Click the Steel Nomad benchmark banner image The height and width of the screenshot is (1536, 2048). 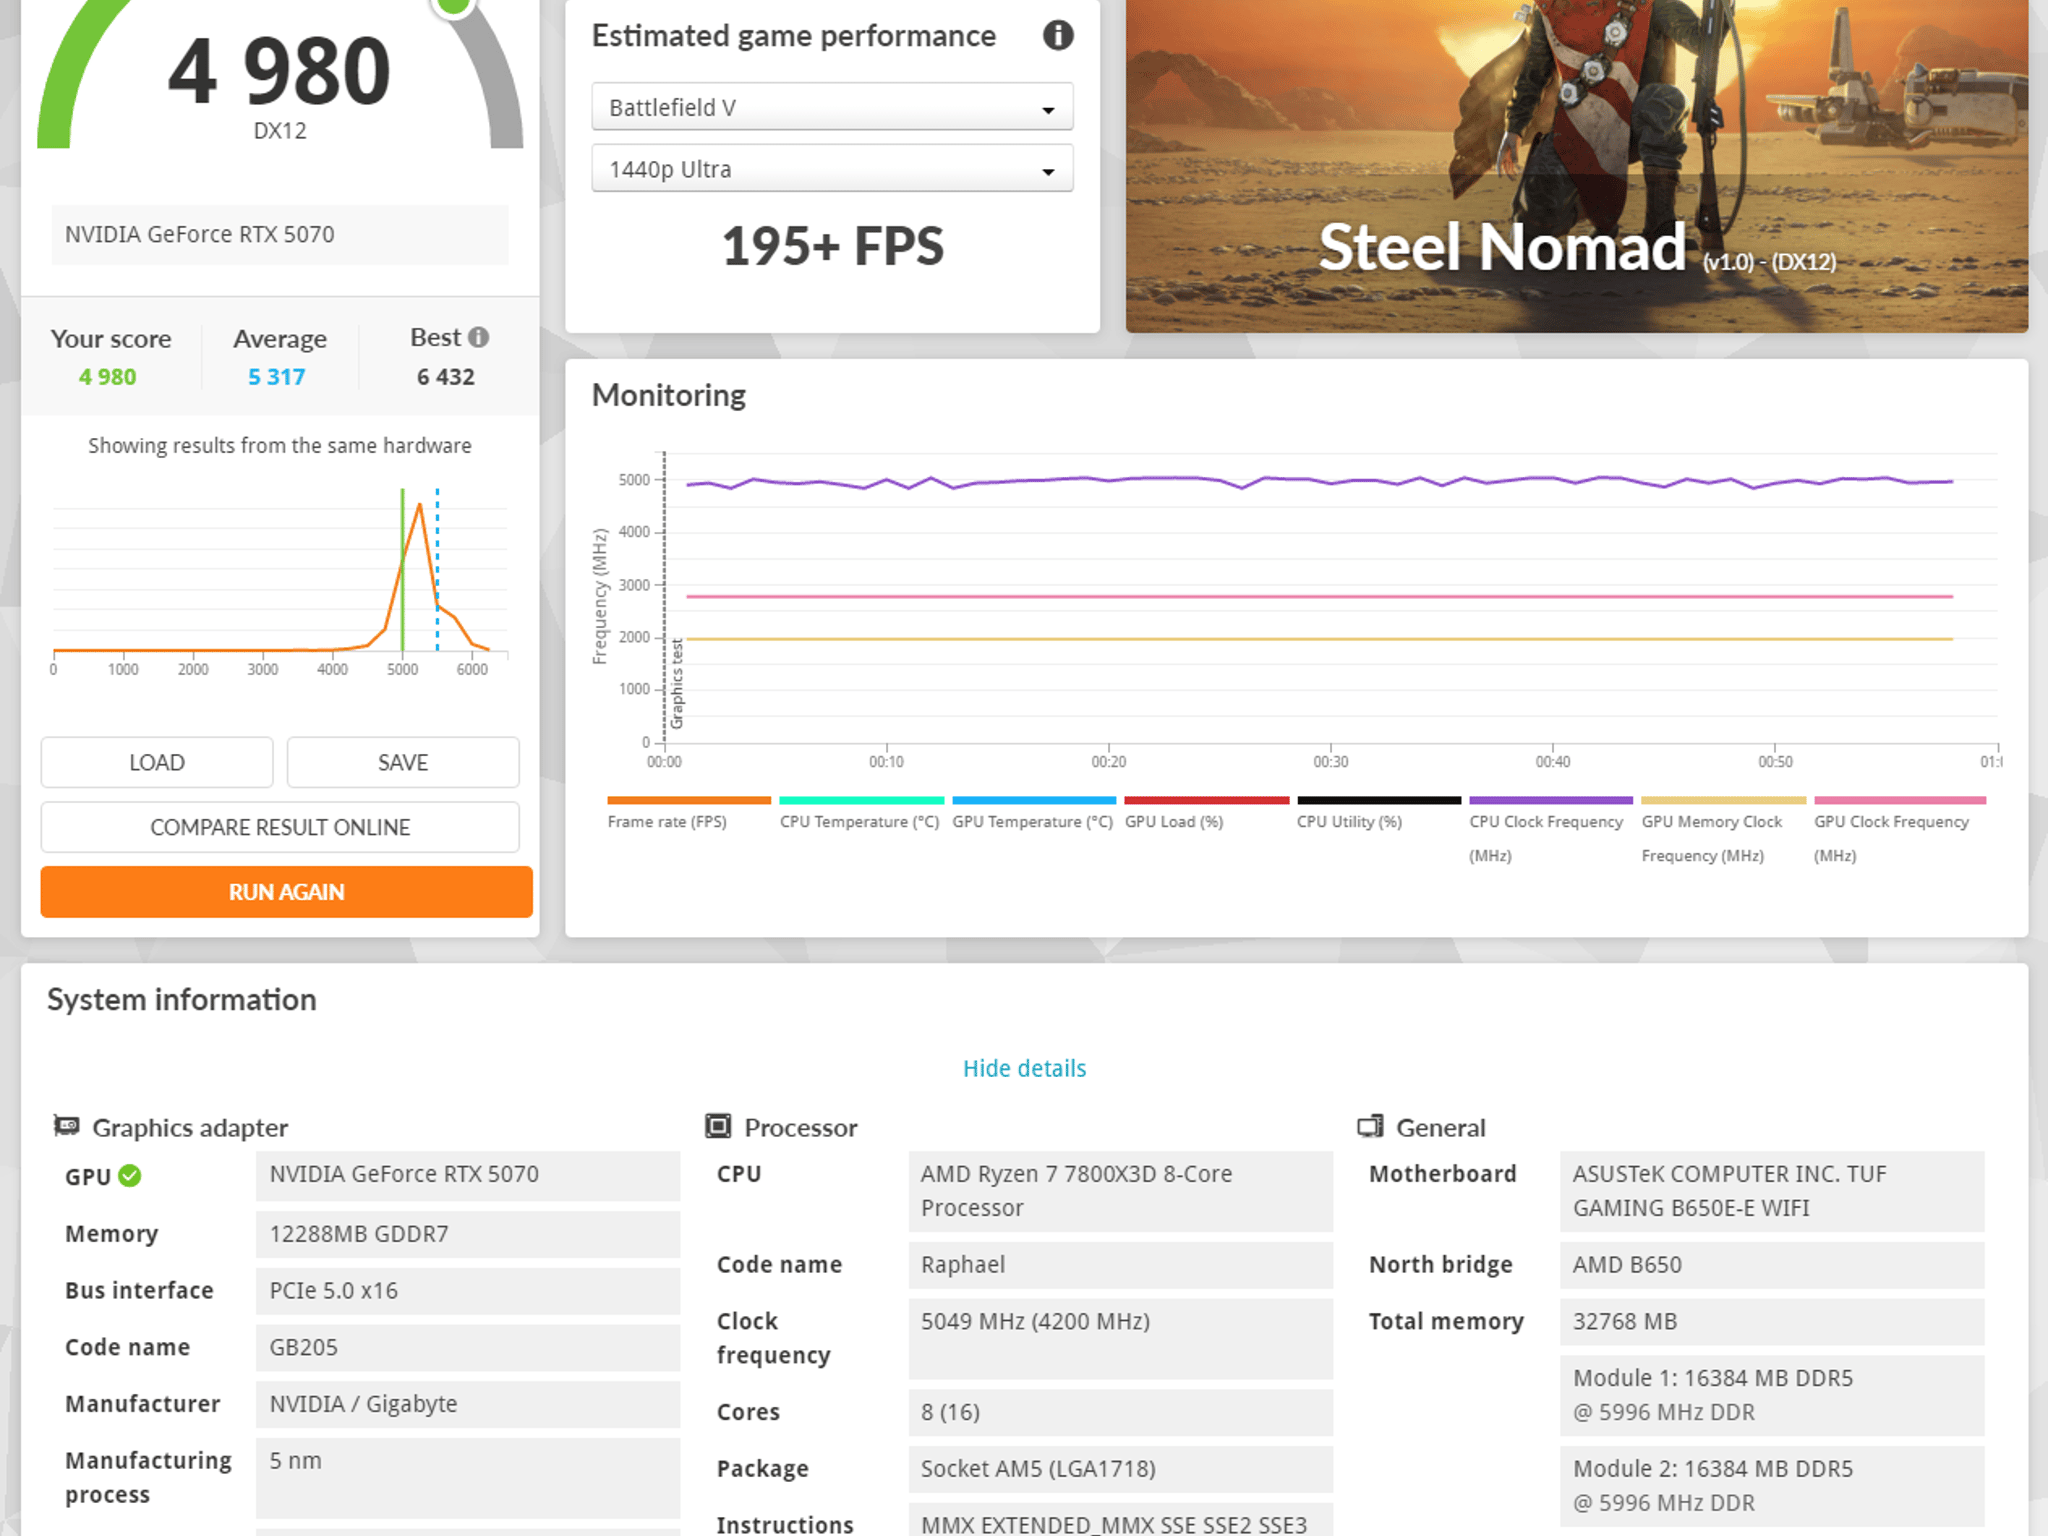click(x=1577, y=166)
